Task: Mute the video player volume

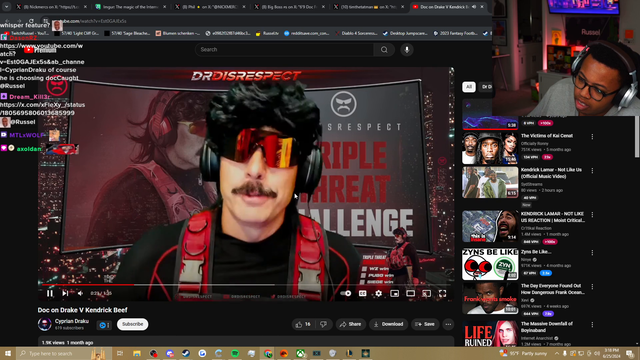Action: (x=80, y=293)
